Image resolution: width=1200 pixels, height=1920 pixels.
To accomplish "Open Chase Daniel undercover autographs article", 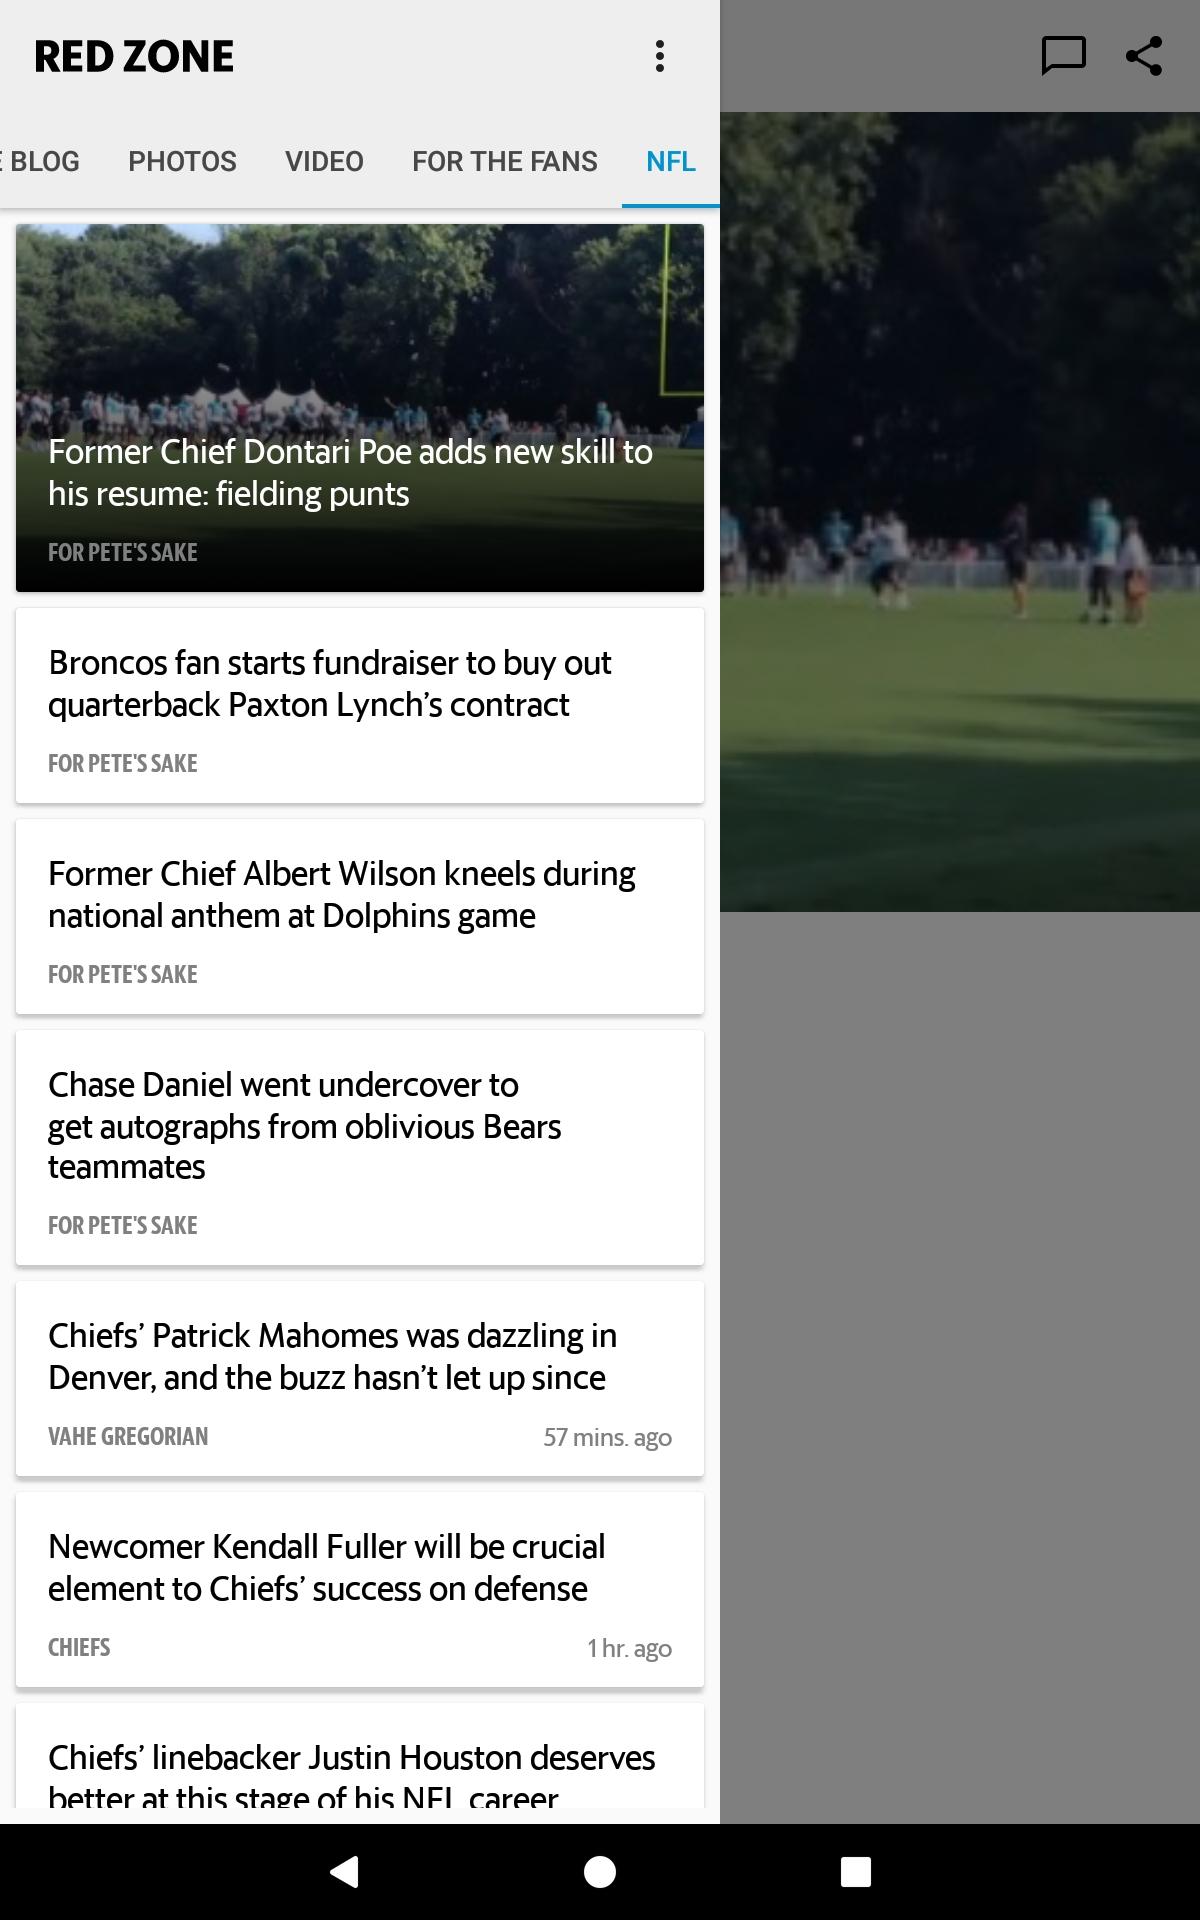I will (360, 1148).
